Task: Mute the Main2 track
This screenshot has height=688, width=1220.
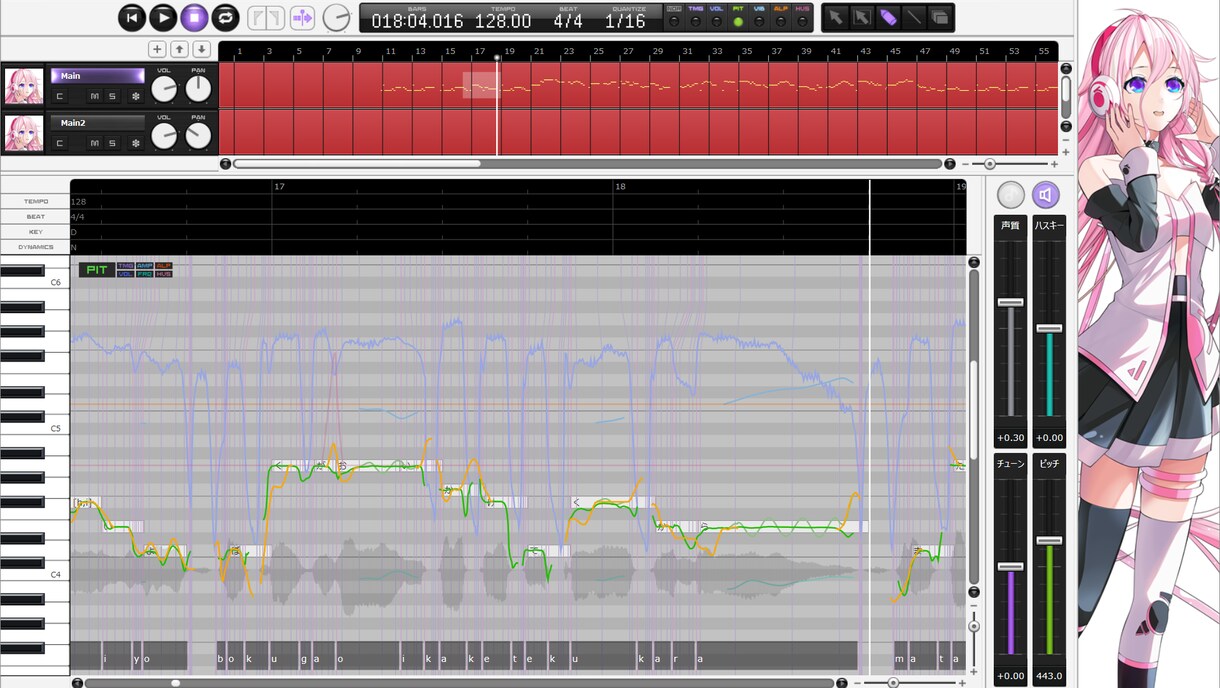Action: (x=95, y=143)
